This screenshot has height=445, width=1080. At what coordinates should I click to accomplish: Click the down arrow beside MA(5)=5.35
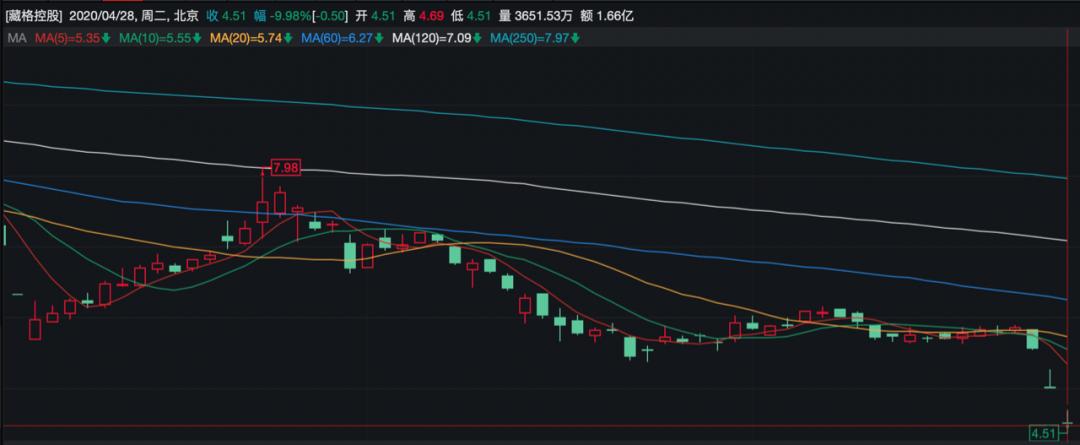(106, 39)
